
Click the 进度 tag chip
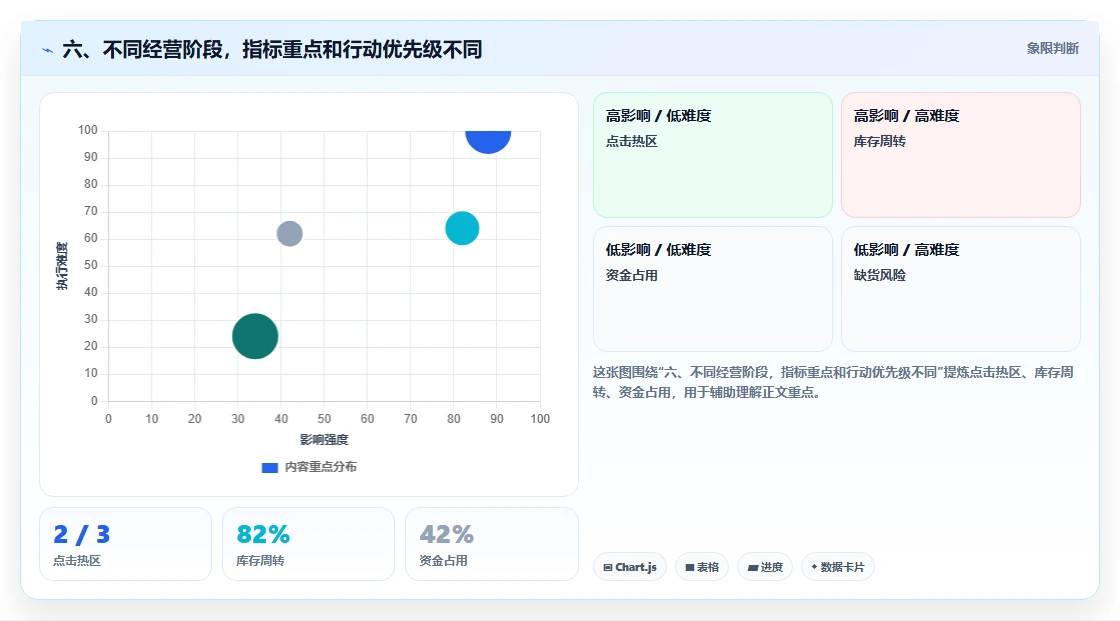[765, 567]
